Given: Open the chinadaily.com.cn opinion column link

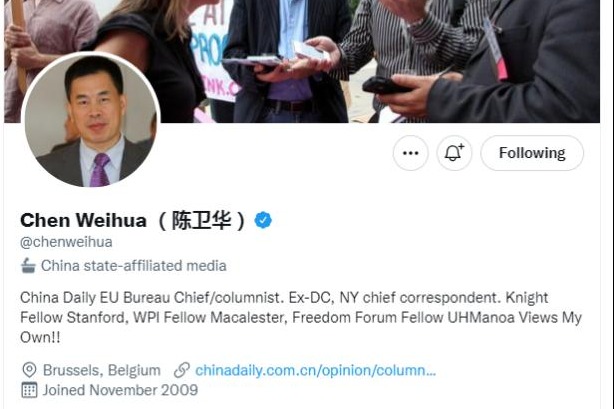Looking at the screenshot, I should tap(316, 370).
